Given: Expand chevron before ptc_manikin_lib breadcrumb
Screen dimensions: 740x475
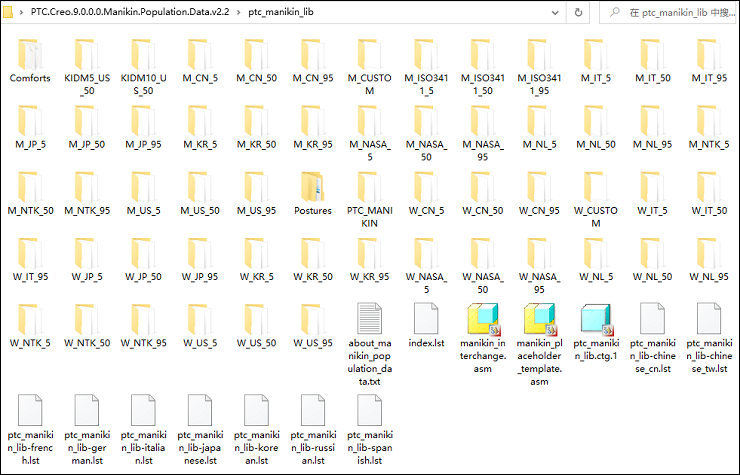Looking at the screenshot, I should 238,12.
